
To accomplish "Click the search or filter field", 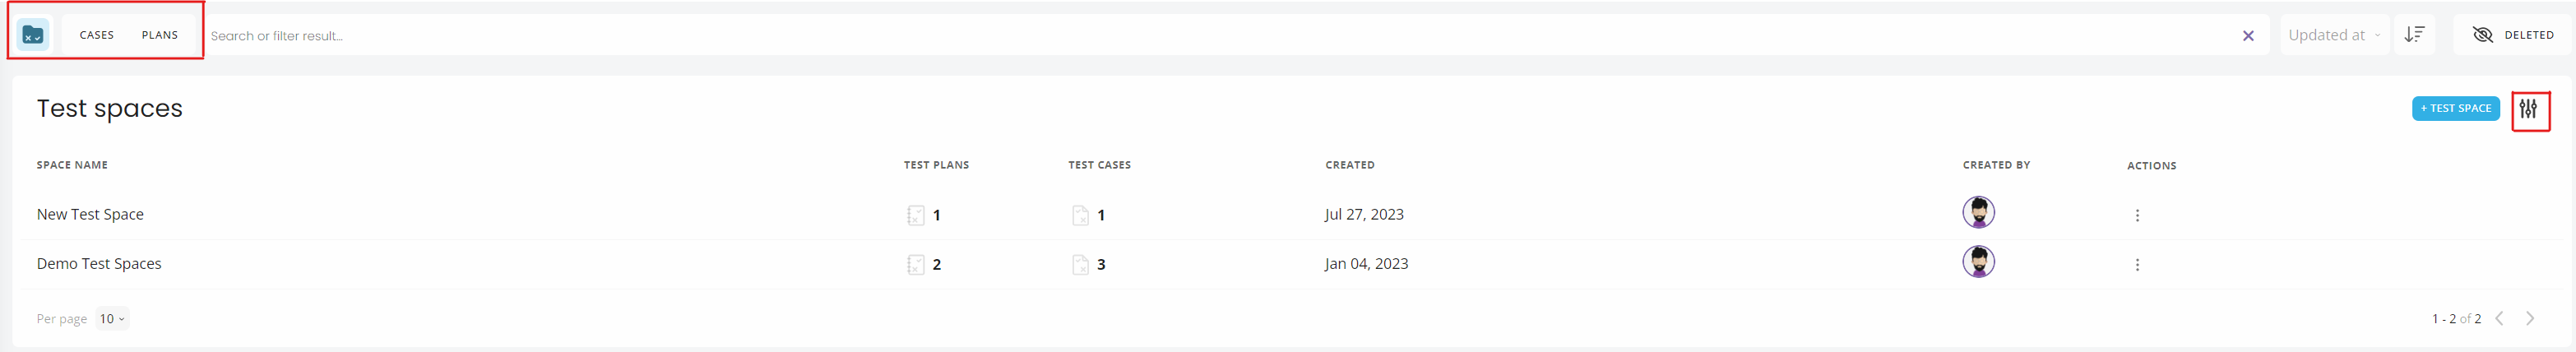I will 1200,36.
